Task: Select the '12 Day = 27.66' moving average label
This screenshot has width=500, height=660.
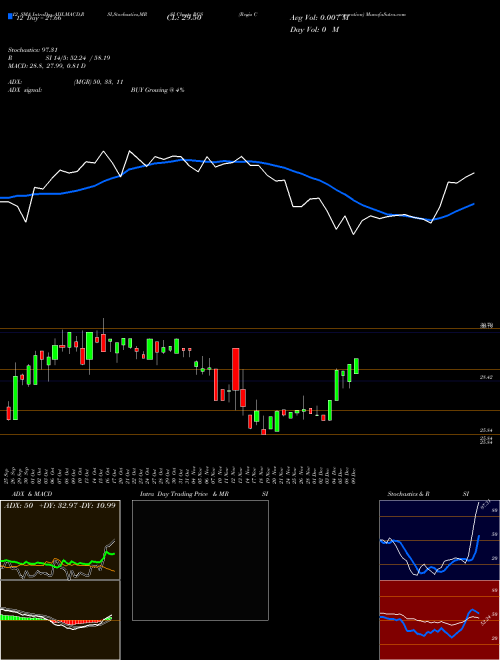Action: [x=39, y=18]
